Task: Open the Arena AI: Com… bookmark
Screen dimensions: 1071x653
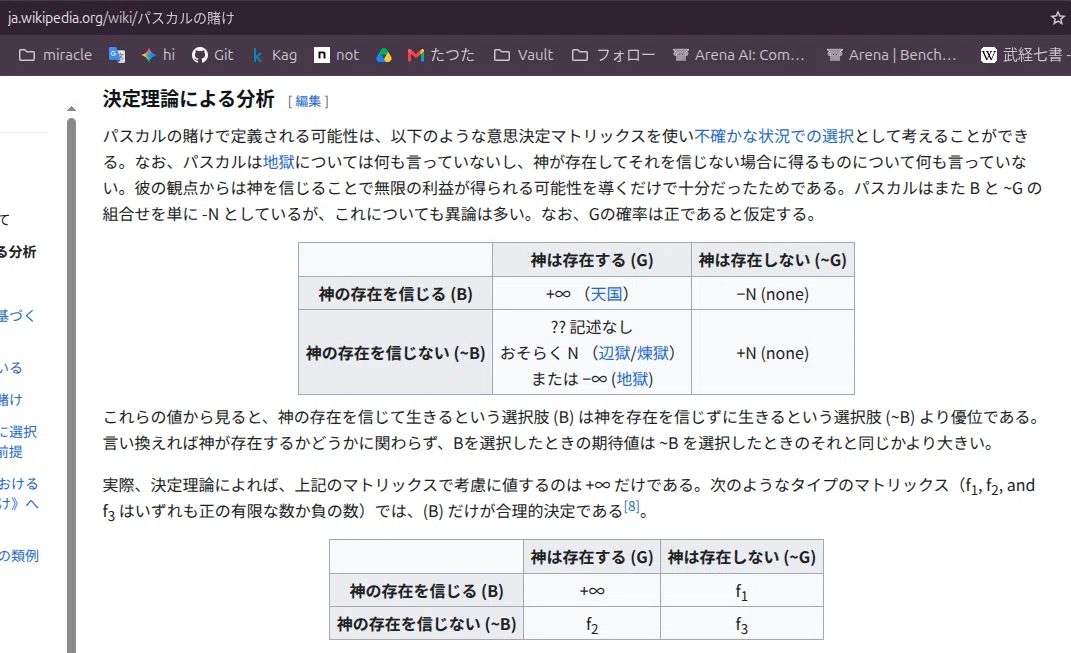Action: click(738, 55)
